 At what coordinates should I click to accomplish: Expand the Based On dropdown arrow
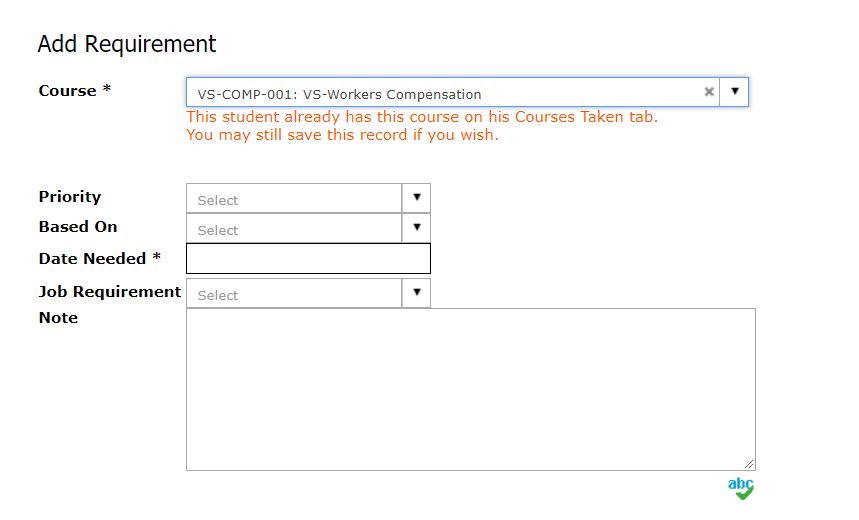417,228
